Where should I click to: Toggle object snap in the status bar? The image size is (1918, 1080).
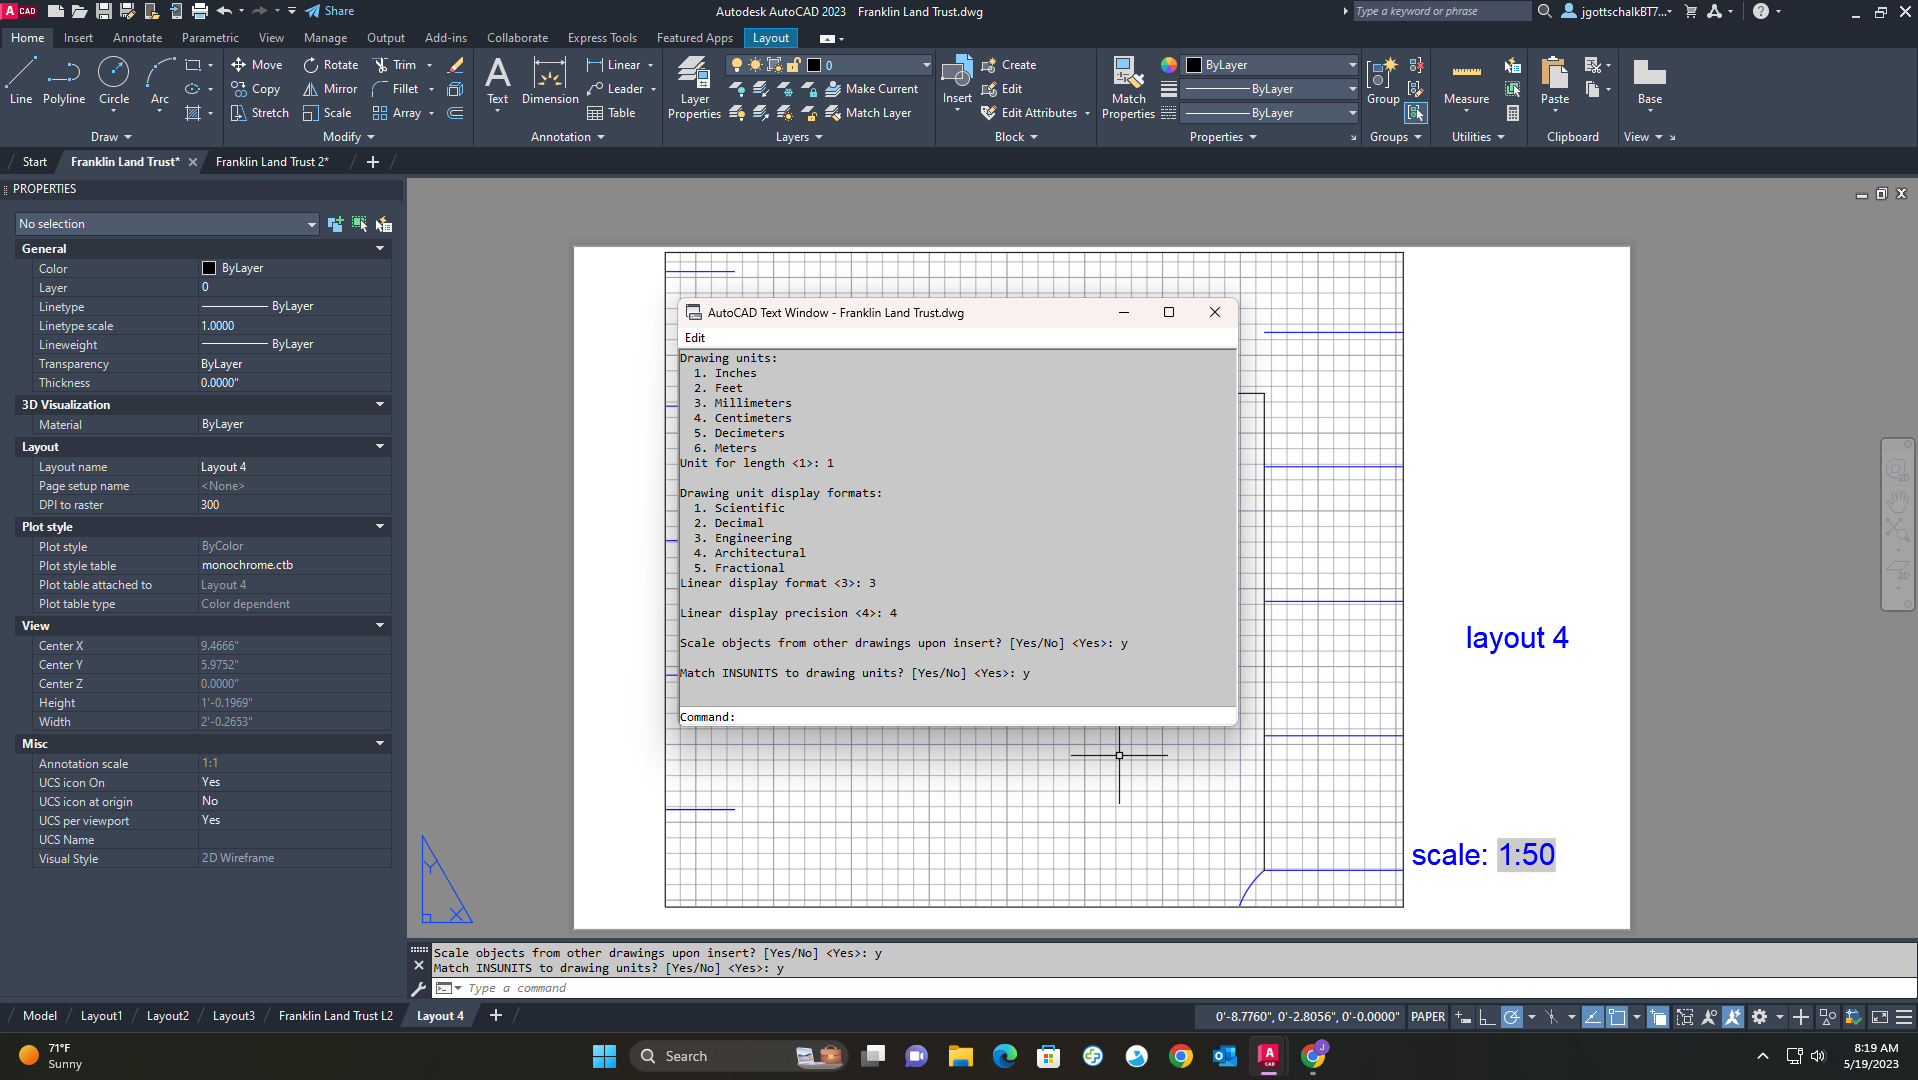coord(1616,1017)
